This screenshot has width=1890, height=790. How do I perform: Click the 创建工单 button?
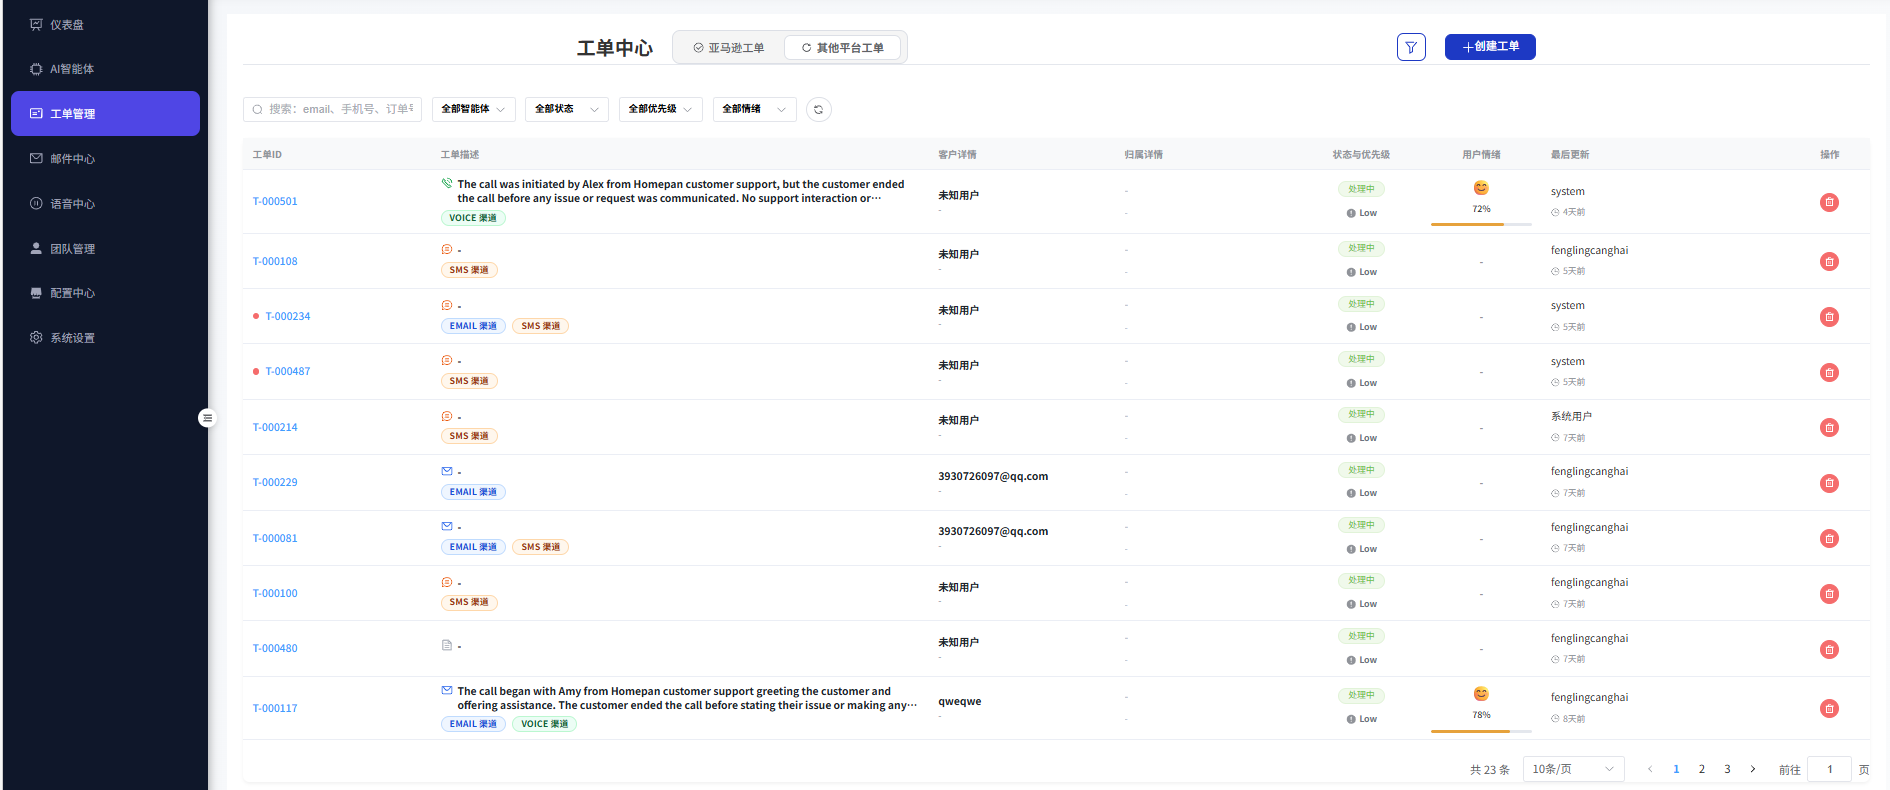click(x=1489, y=47)
